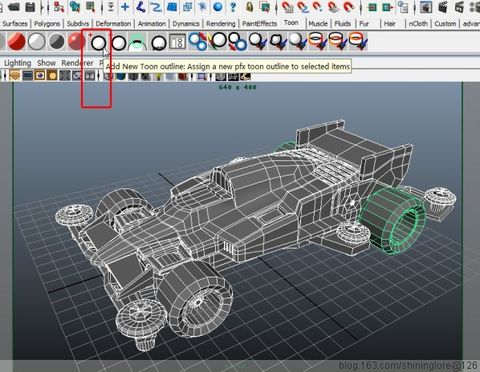This screenshot has height=372, width=480.
Task: Open the Subdivs shelf tab
Action: (78, 24)
